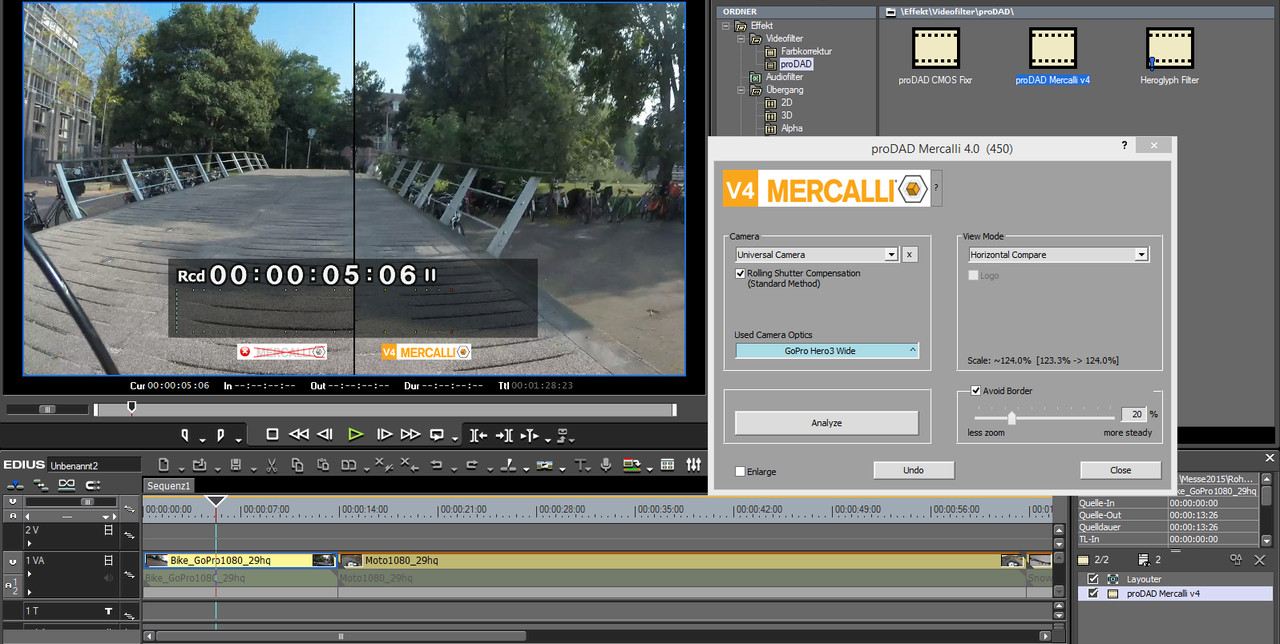
Task: Delete clip with the X icon
Action: [x=383, y=464]
